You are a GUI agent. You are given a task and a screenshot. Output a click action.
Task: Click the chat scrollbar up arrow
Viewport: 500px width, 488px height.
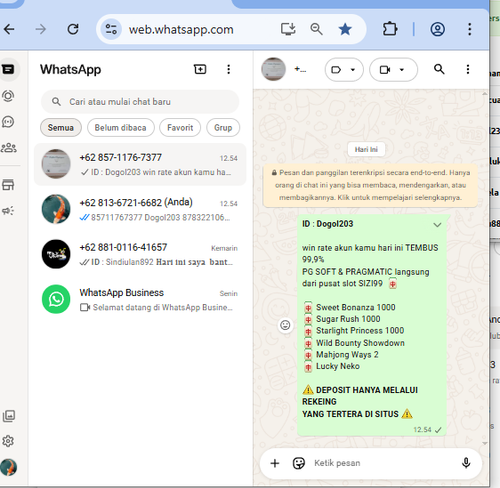[x=485, y=94]
